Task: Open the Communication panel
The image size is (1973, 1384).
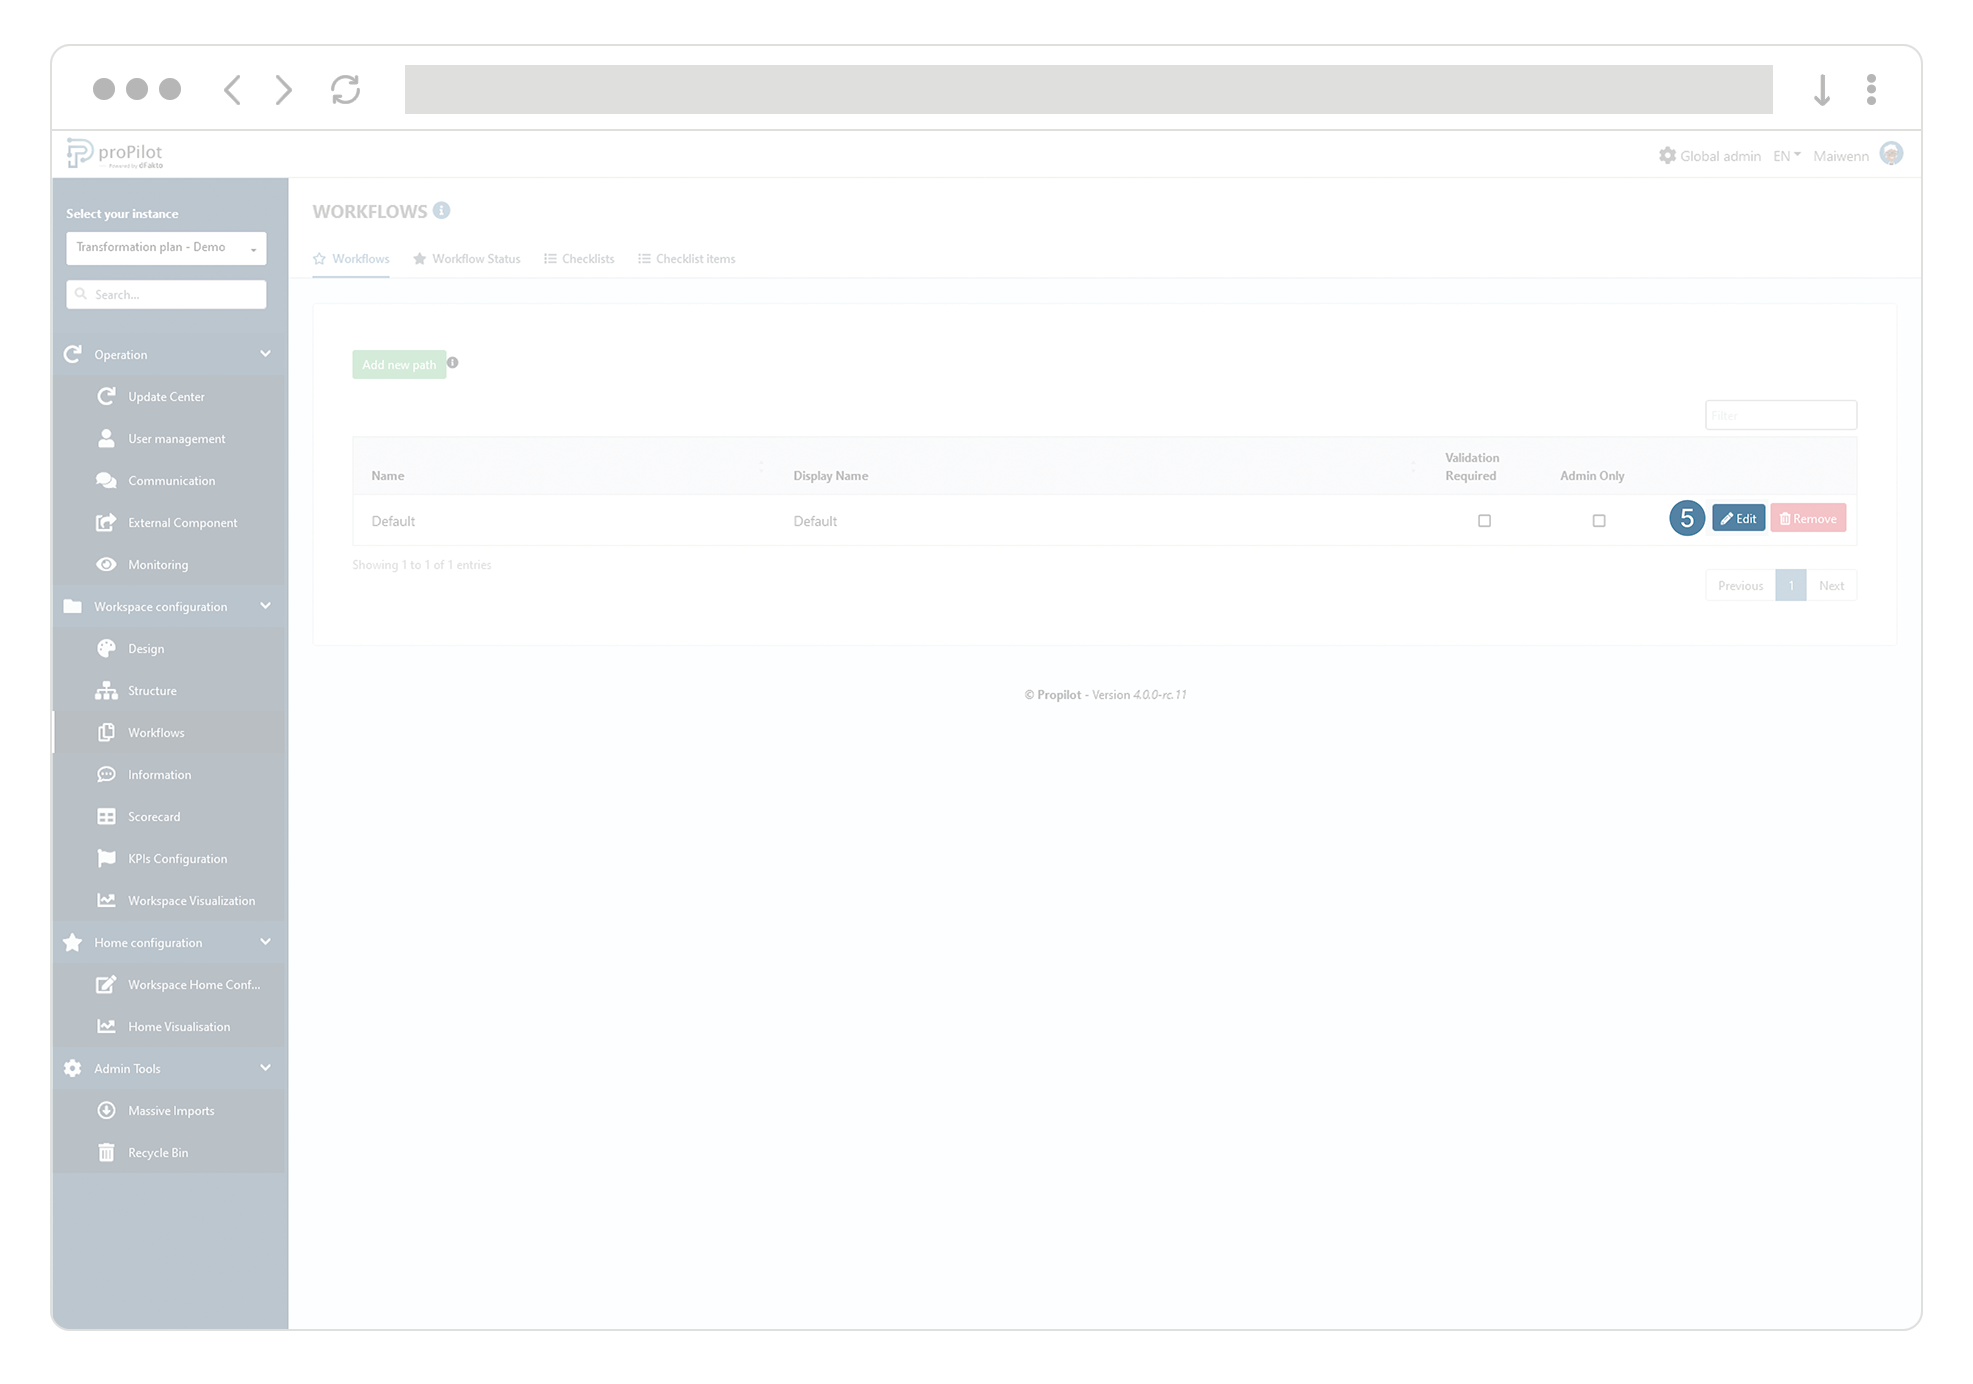Action: pyautogui.click(x=107, y=480)
